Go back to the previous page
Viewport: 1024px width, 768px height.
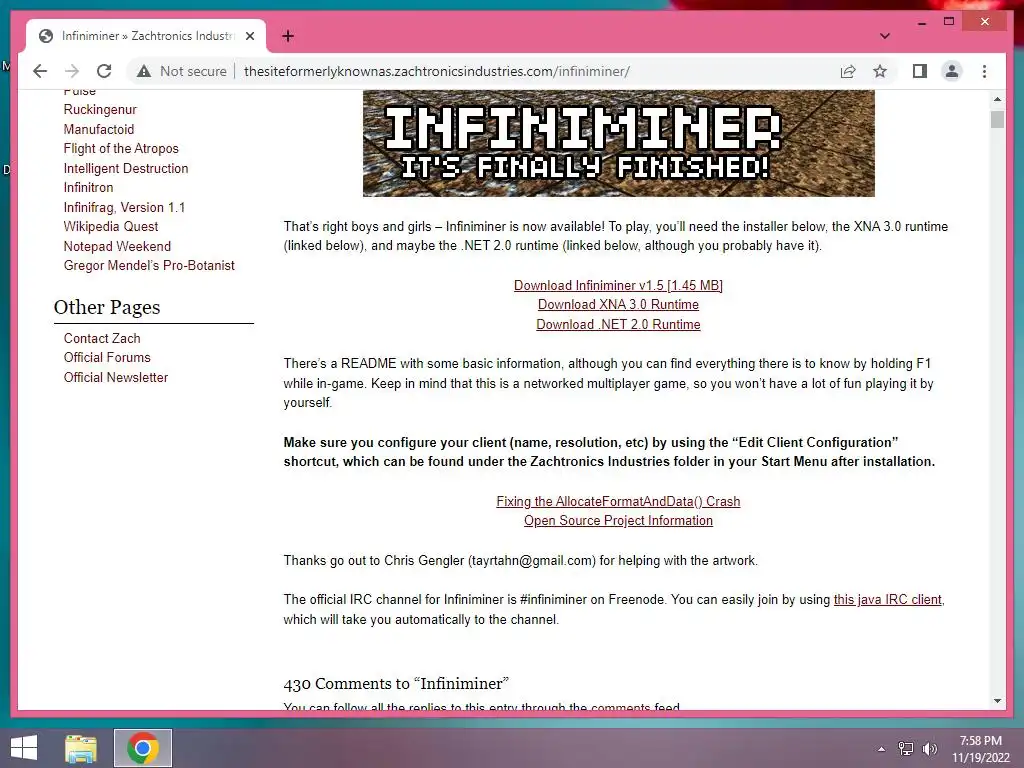tap(40, 71)
